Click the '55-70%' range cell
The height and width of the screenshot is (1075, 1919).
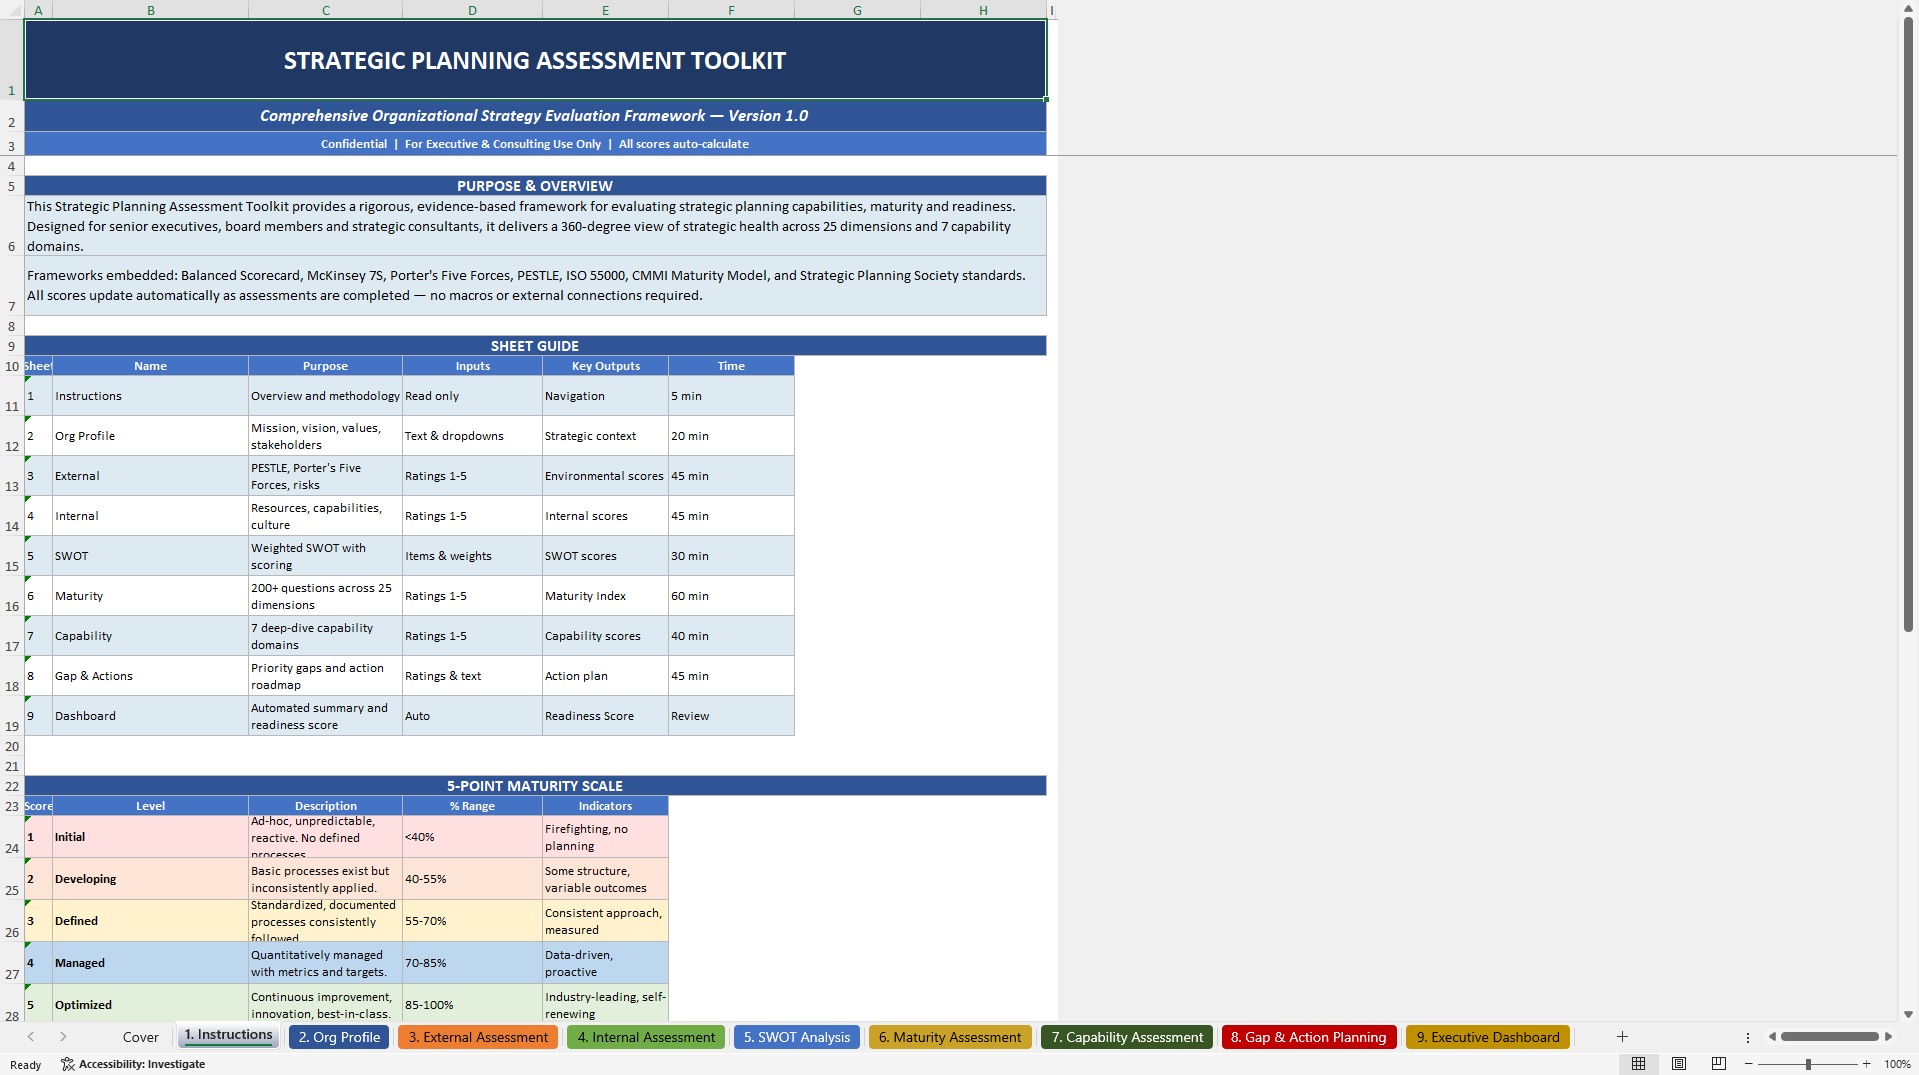[472, 921]
